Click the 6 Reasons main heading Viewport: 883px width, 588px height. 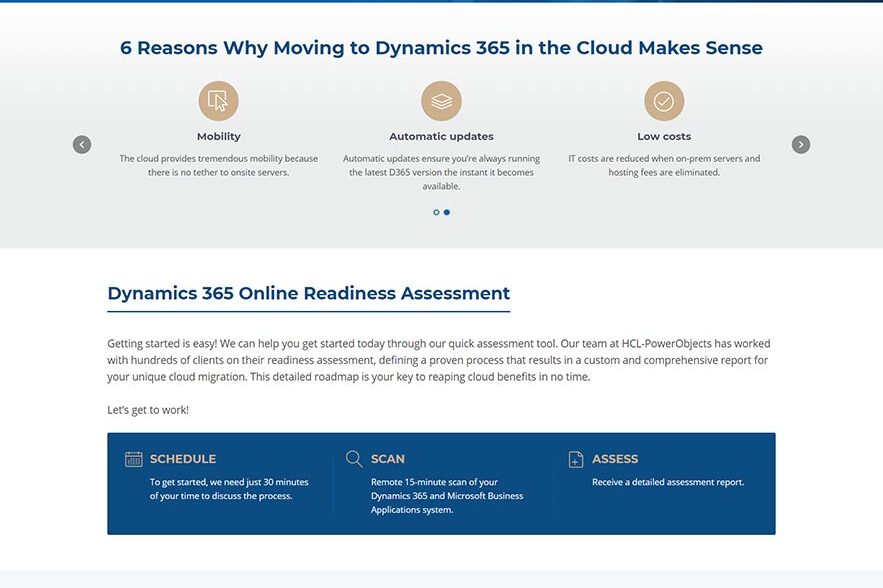tap(441, 48)
